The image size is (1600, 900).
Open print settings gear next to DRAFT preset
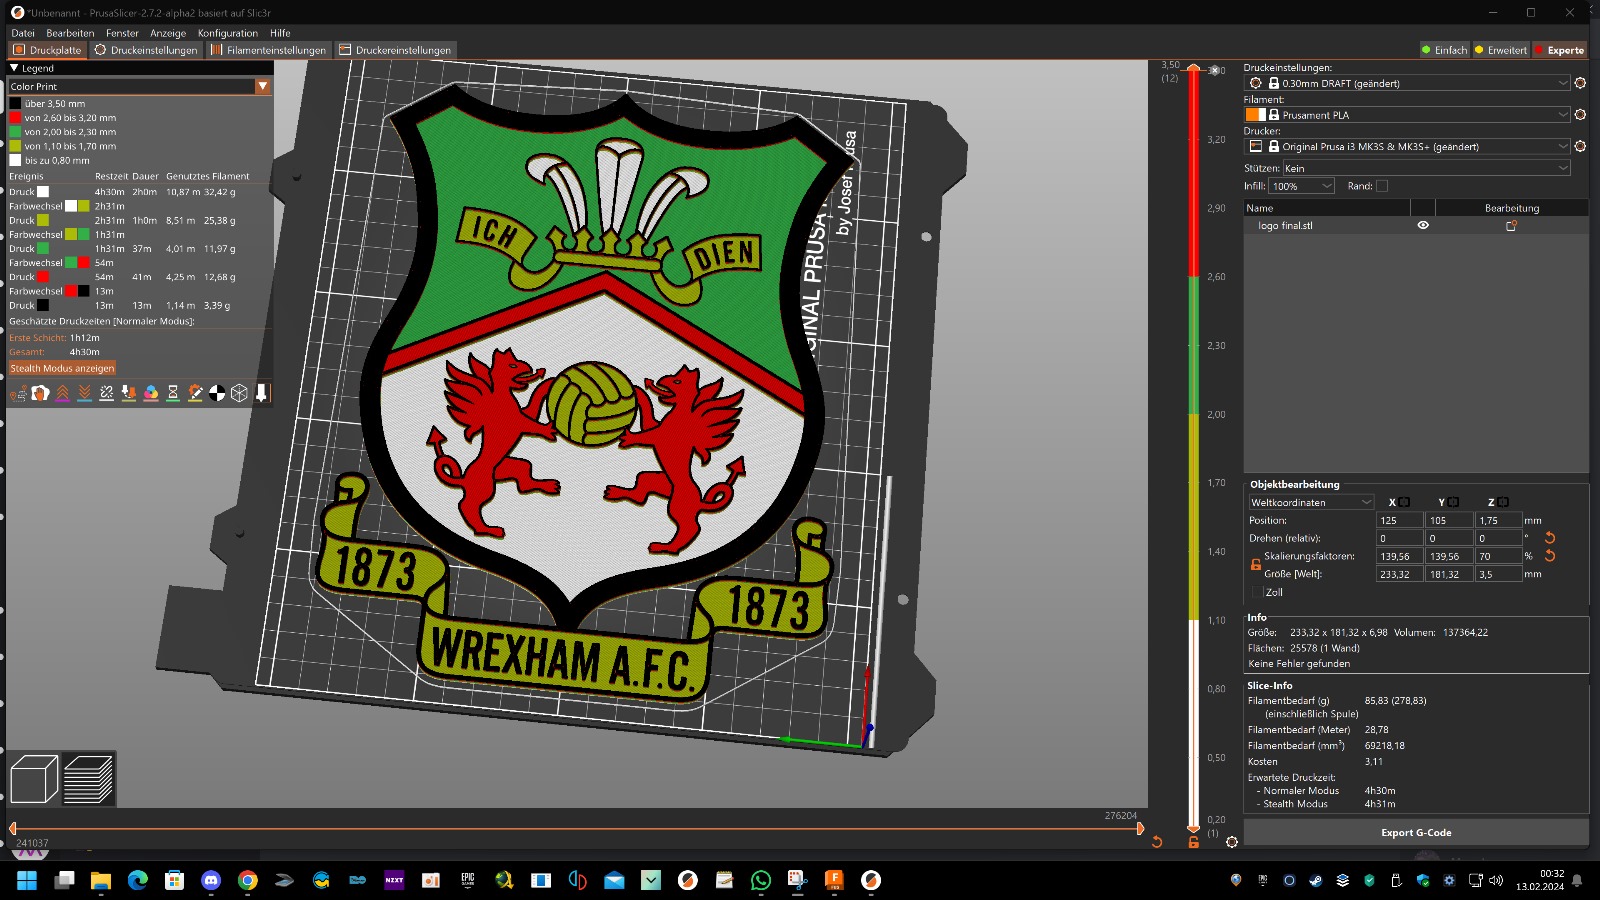click(x=1580, y=83)
